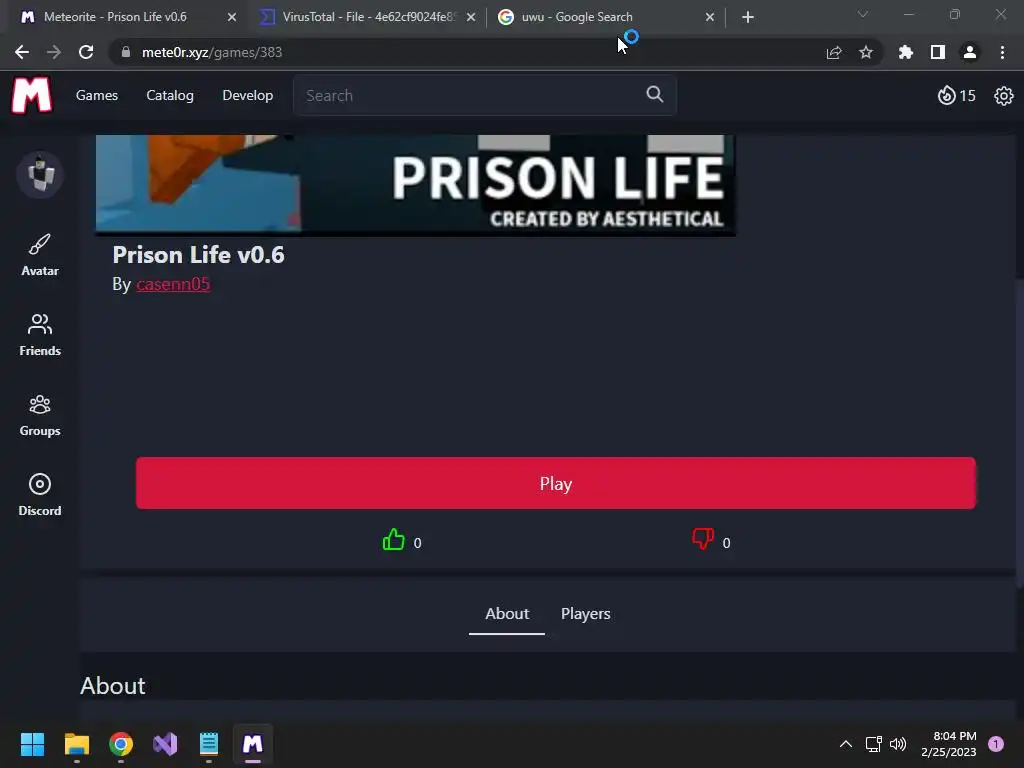
Task: Open creator casenn05's profile
Action: pos(173,284)
